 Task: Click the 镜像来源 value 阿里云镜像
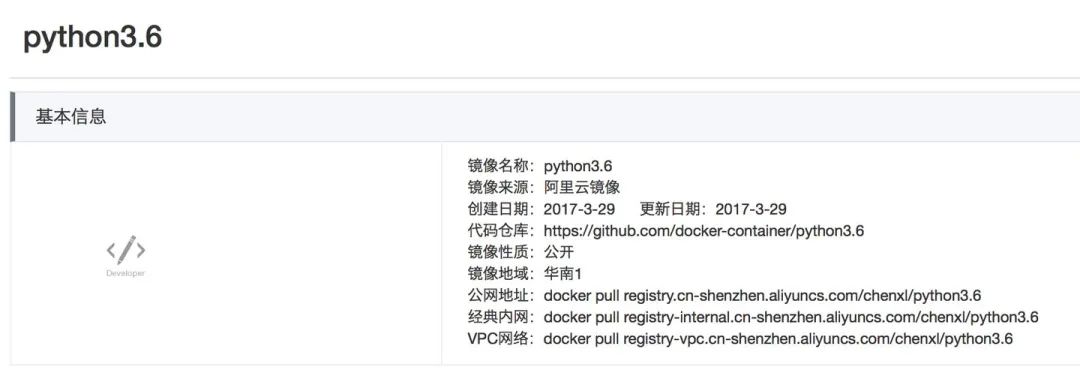(x=581, y=187)
